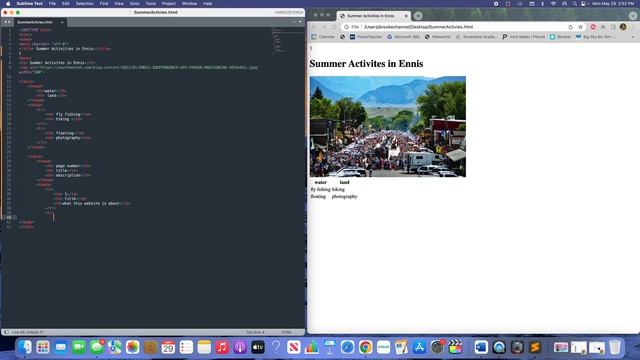Open Apple TV app in the Dock
Viewport: 640px width, 360px height.
258,347
